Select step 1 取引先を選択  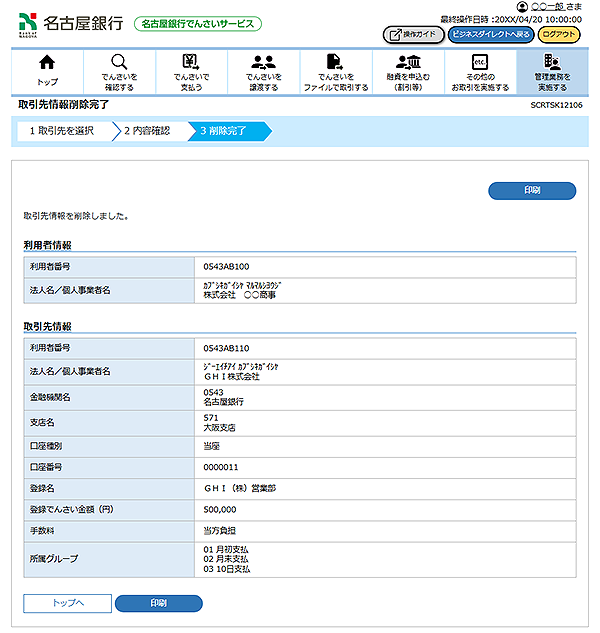tap(61, 130)
